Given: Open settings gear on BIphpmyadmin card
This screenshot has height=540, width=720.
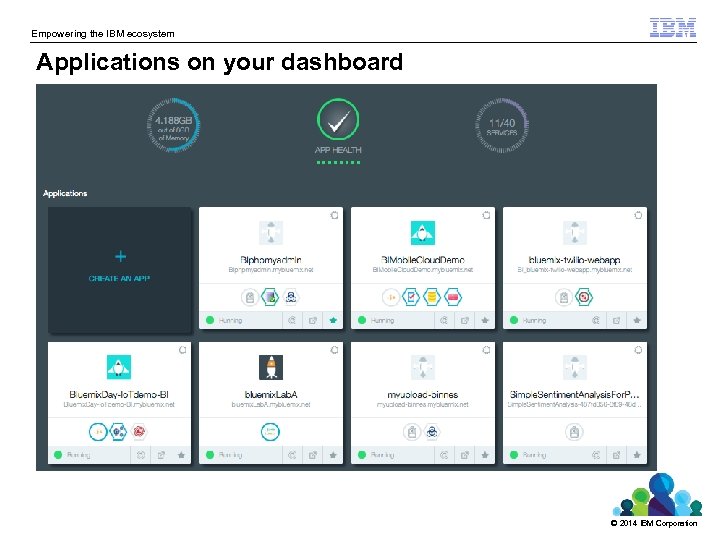Looking at the screenshot, I should [334, 215].
